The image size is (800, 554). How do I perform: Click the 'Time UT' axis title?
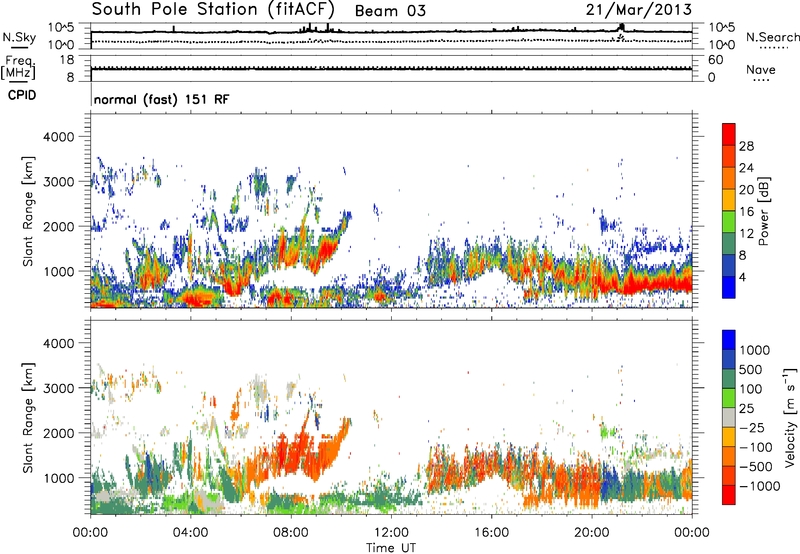pos(391,548)
